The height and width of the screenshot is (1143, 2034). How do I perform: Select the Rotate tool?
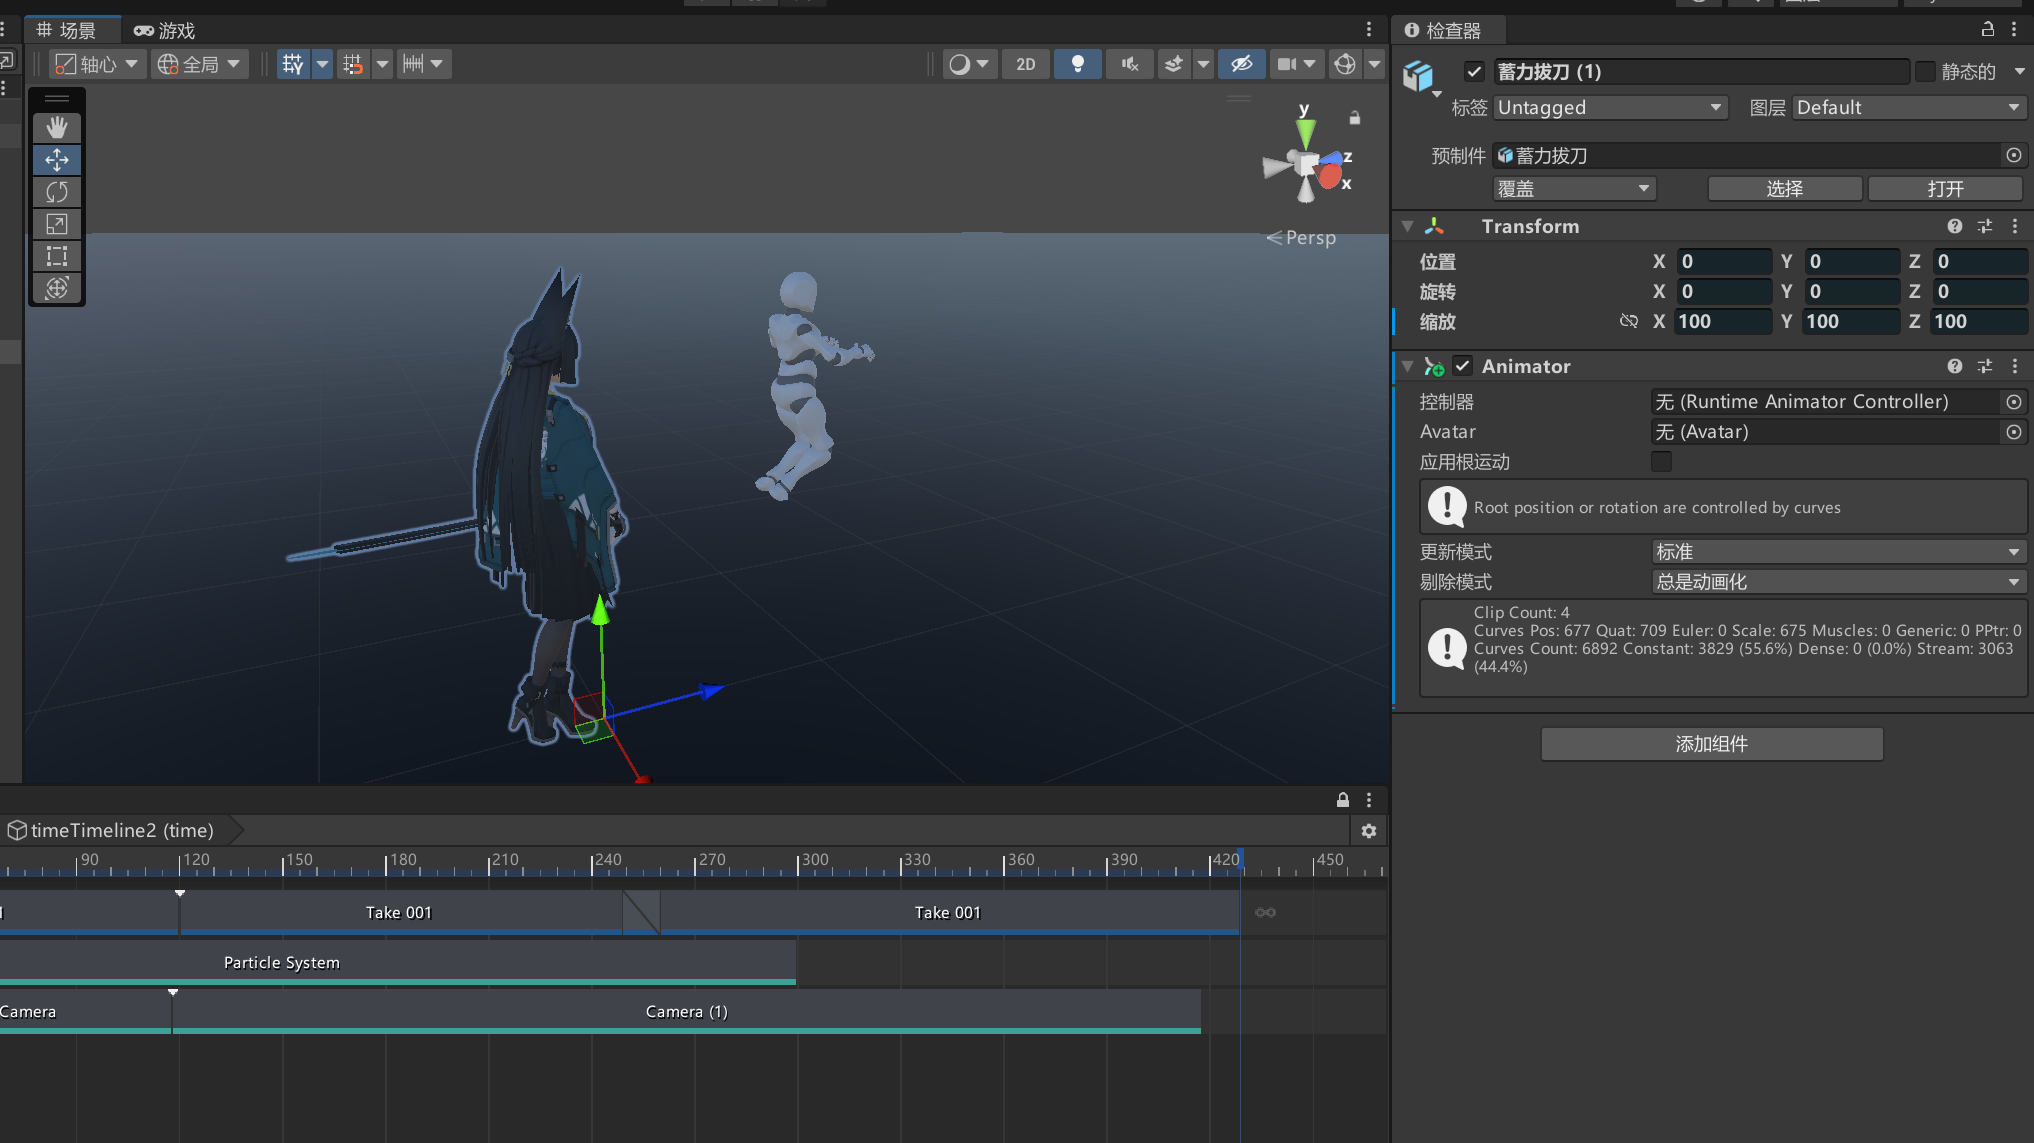pos(57,192)
